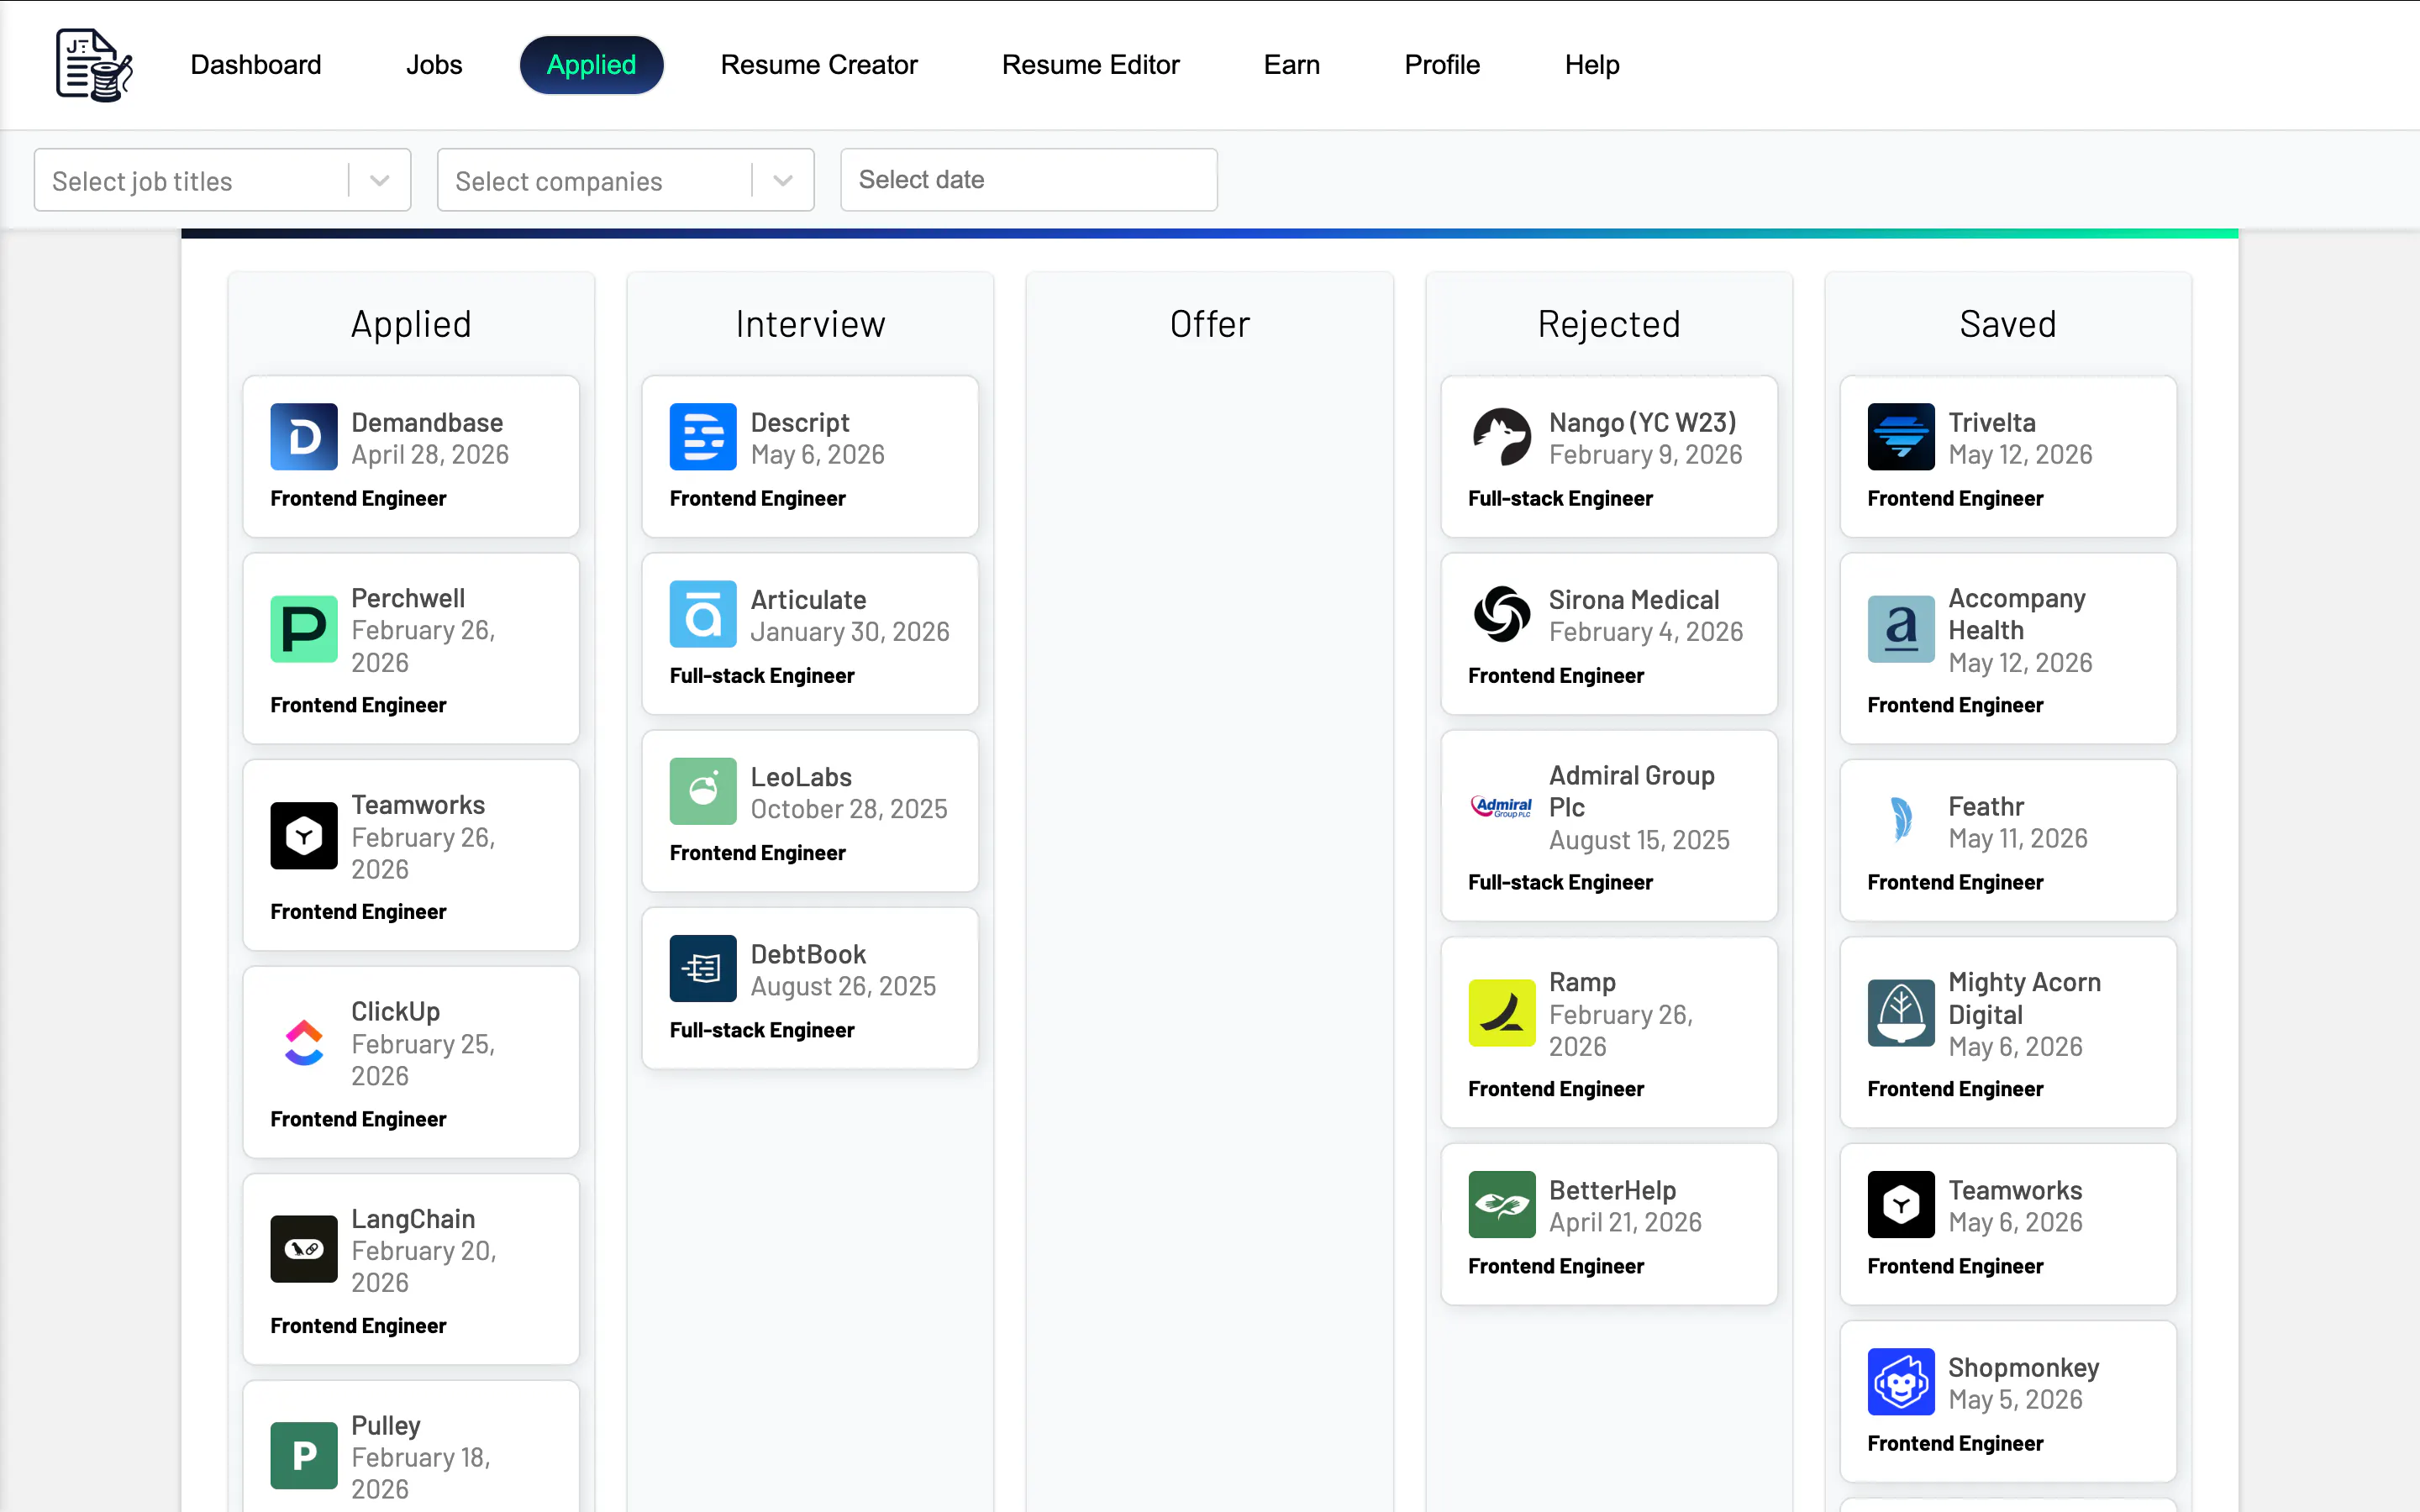The image size is (2420, 1512).
Task: Click 'Frontend Engineer' on Sirona Medical card
Action: pos(1556,676)
